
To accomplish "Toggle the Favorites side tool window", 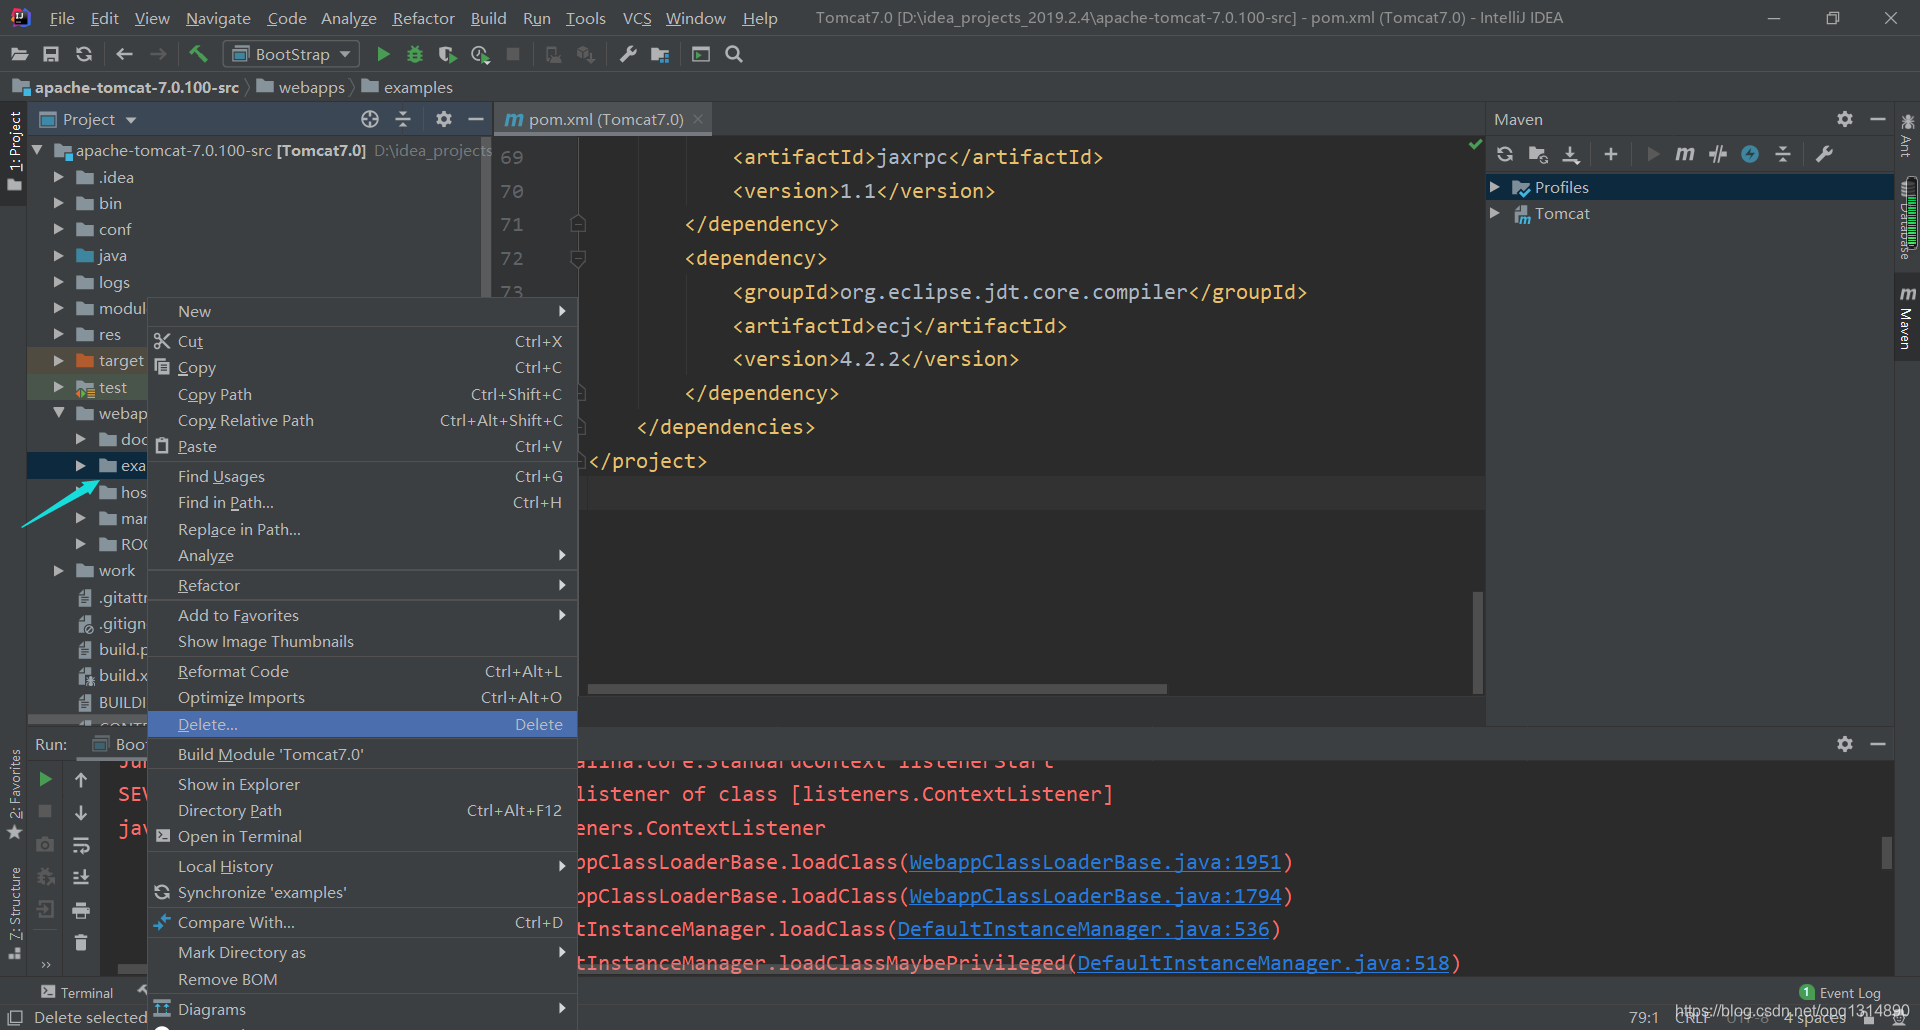I will coord(14,794).
